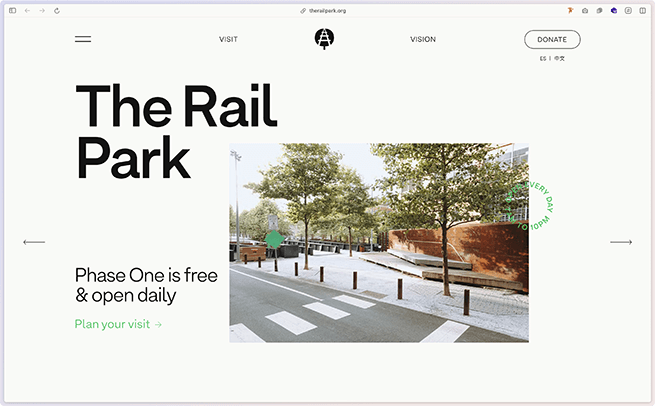Image resolution: width=655 pixels, height=406 pixels.
Task: Reload the page
Action: point(57,11)
